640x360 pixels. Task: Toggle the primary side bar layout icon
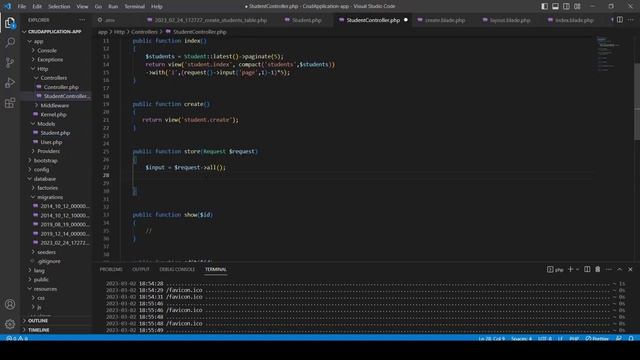point(544,6)
